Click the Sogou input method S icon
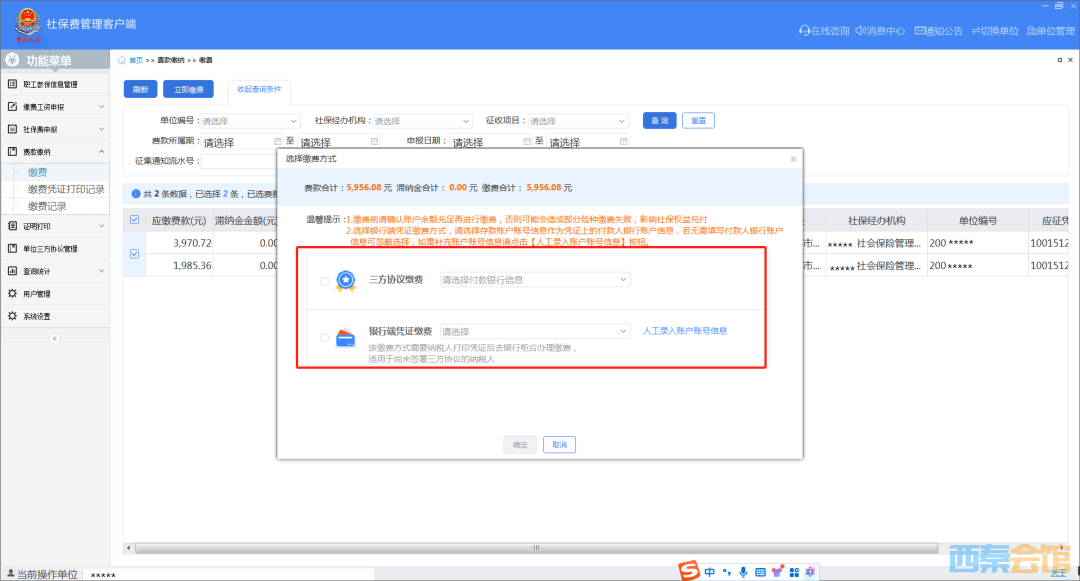Image resolution: width=1080 pixels, height=581 pixels. [x=687, y=571]
